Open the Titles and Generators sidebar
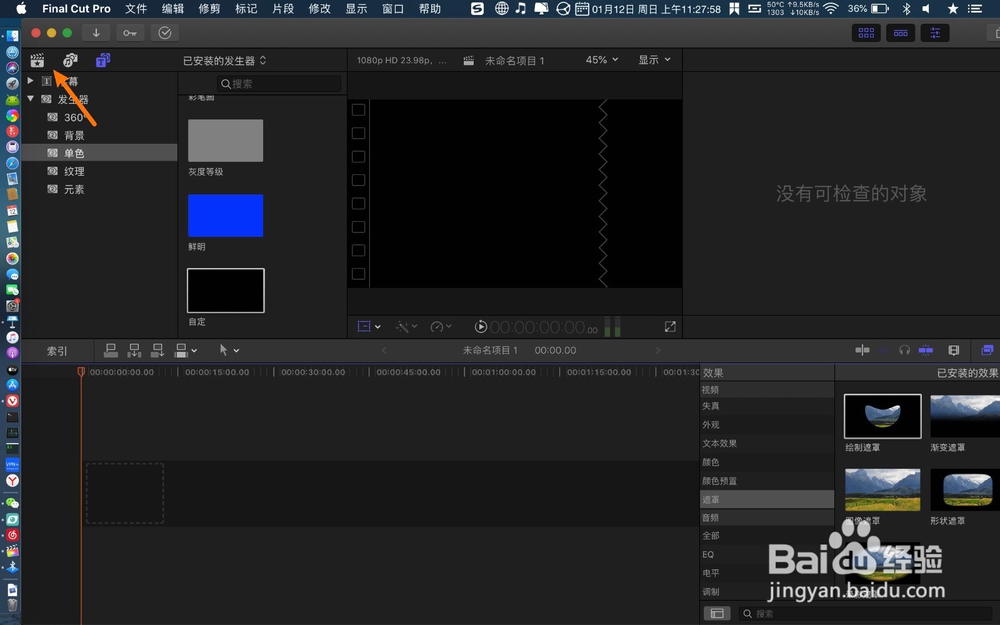1000x625 pixels. (103, 61)
